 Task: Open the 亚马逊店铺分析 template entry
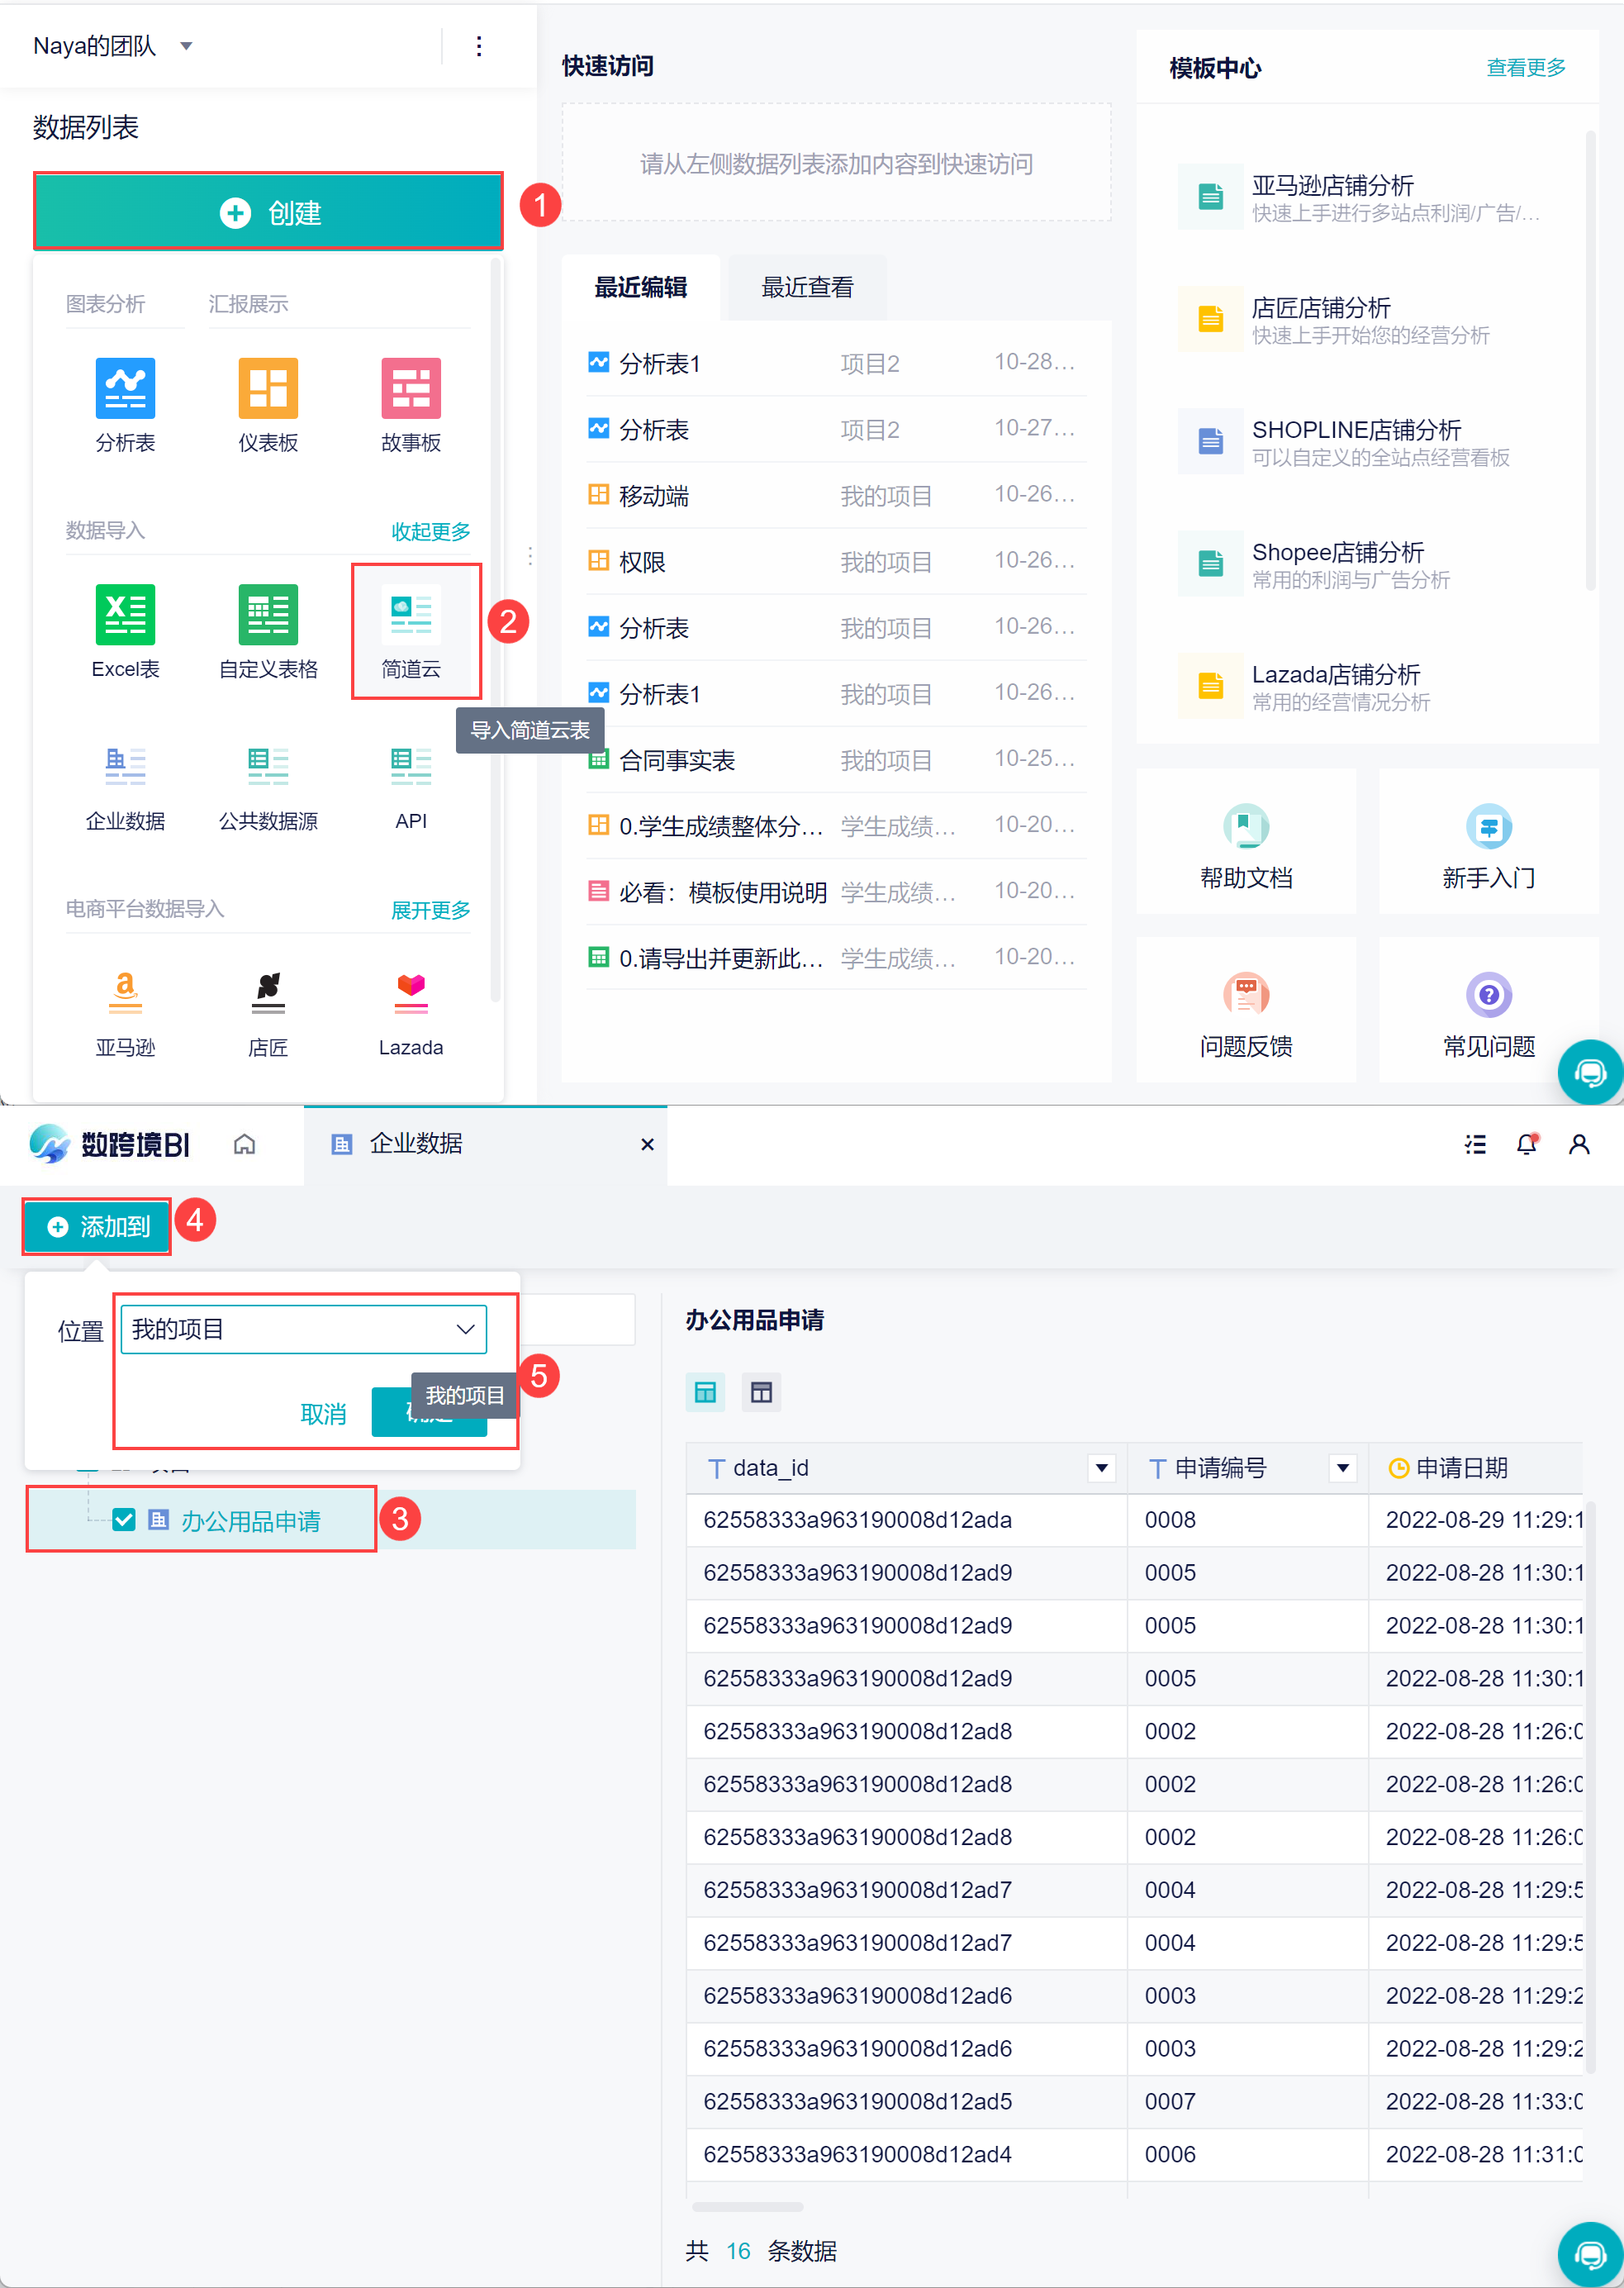pos(1332,186)
